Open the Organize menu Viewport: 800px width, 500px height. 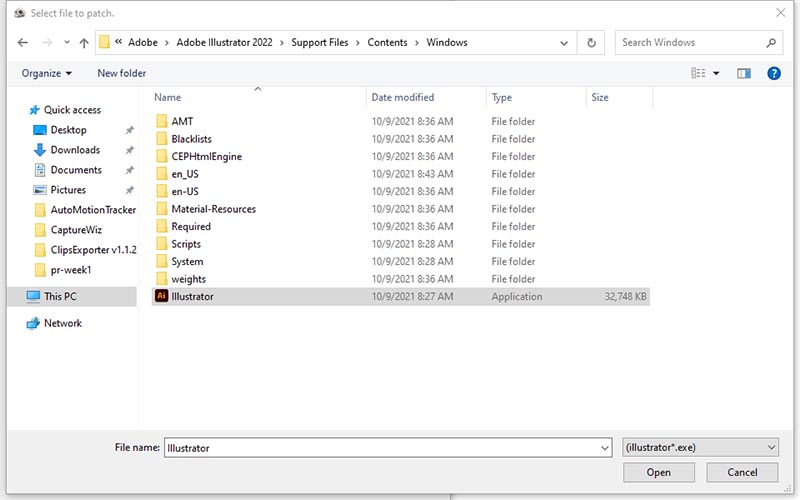click(46, 73)
